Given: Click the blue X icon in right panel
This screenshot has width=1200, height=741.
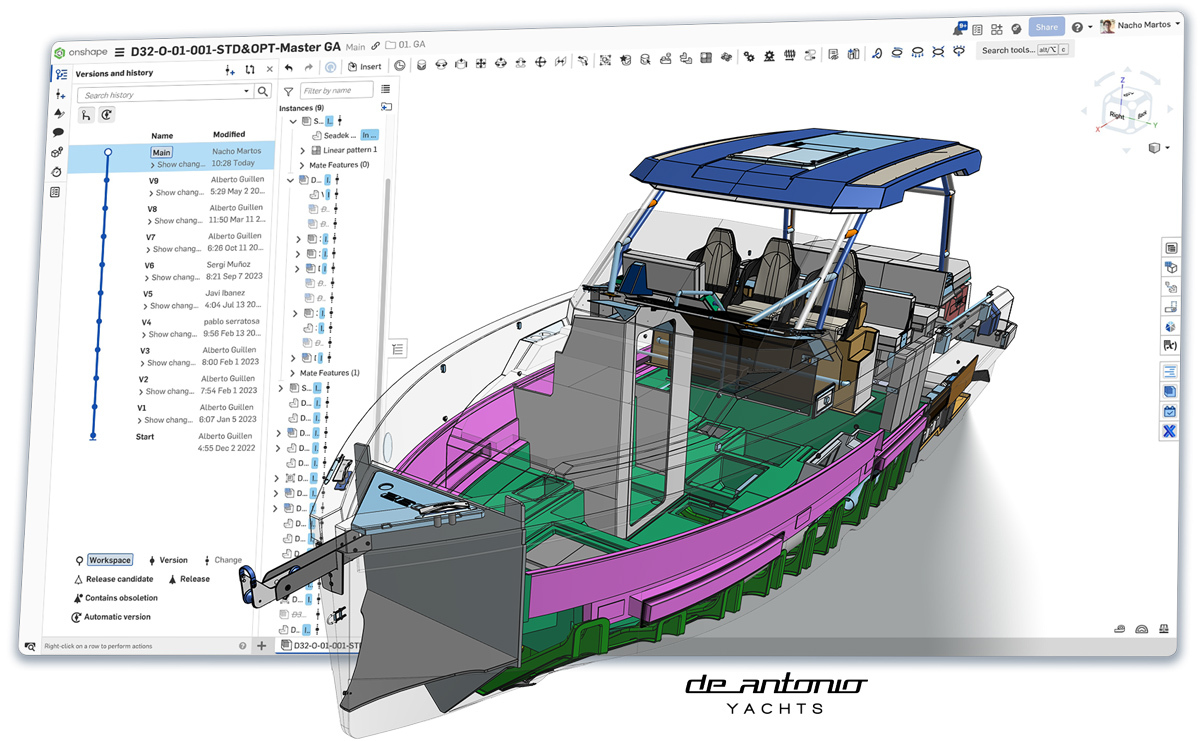Looking at the screenshot, I should point(1170,431).
